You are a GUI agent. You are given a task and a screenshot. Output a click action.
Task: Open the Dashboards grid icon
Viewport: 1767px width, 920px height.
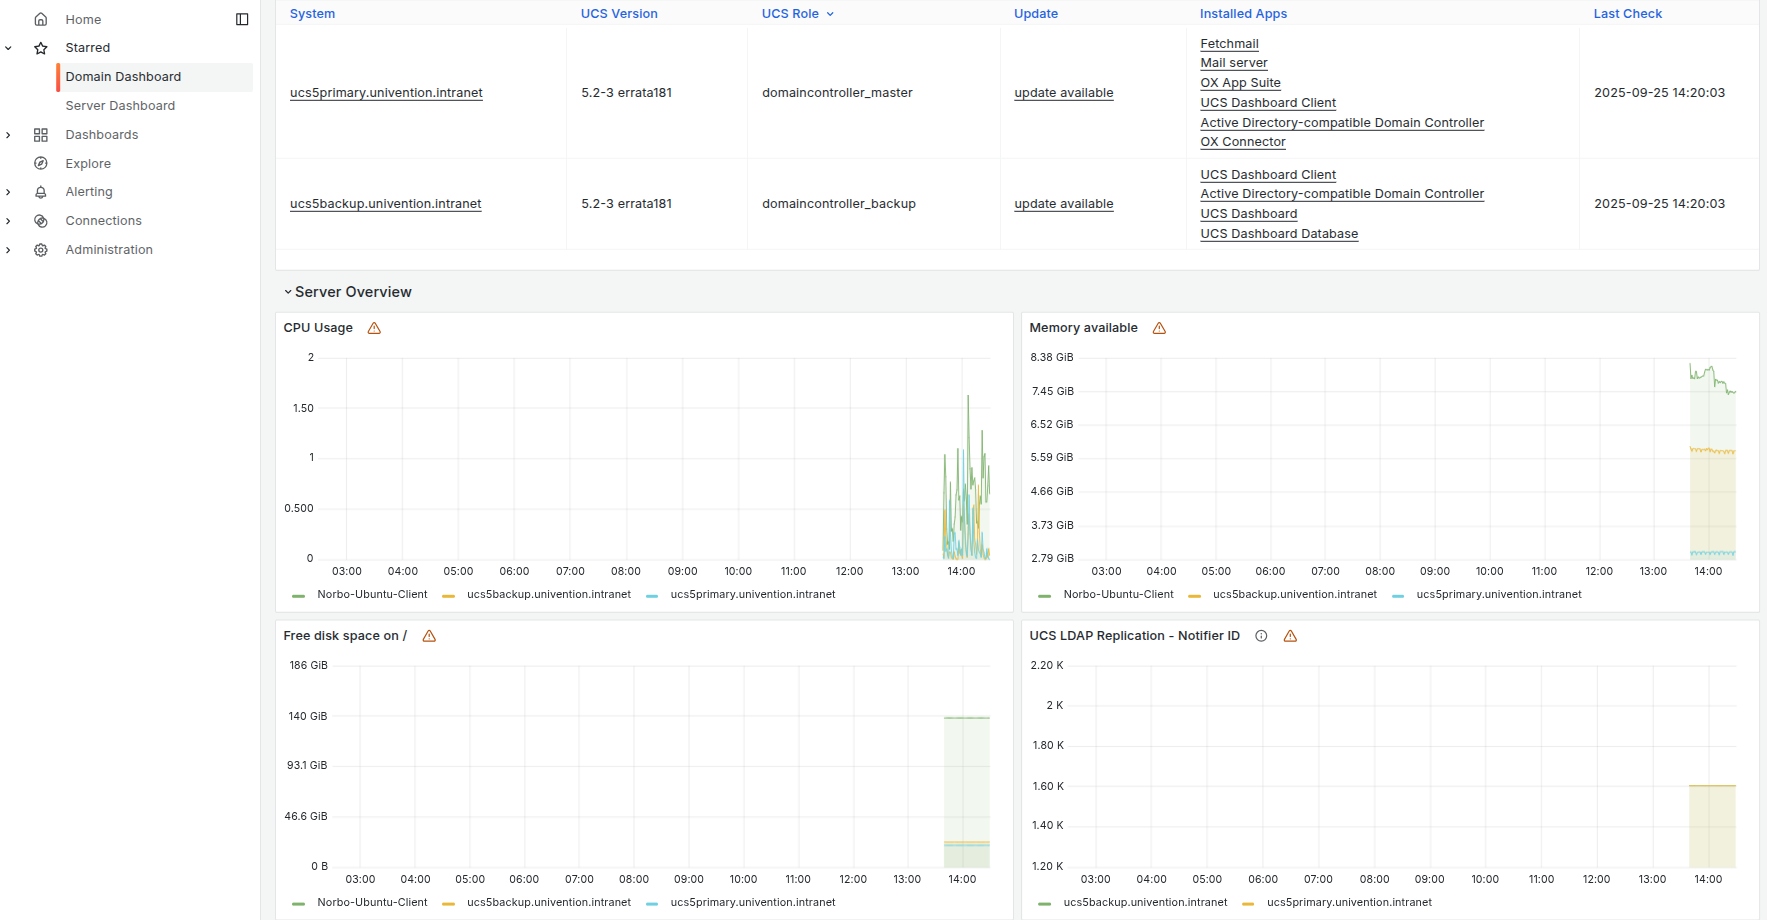(x=40, y=134)
